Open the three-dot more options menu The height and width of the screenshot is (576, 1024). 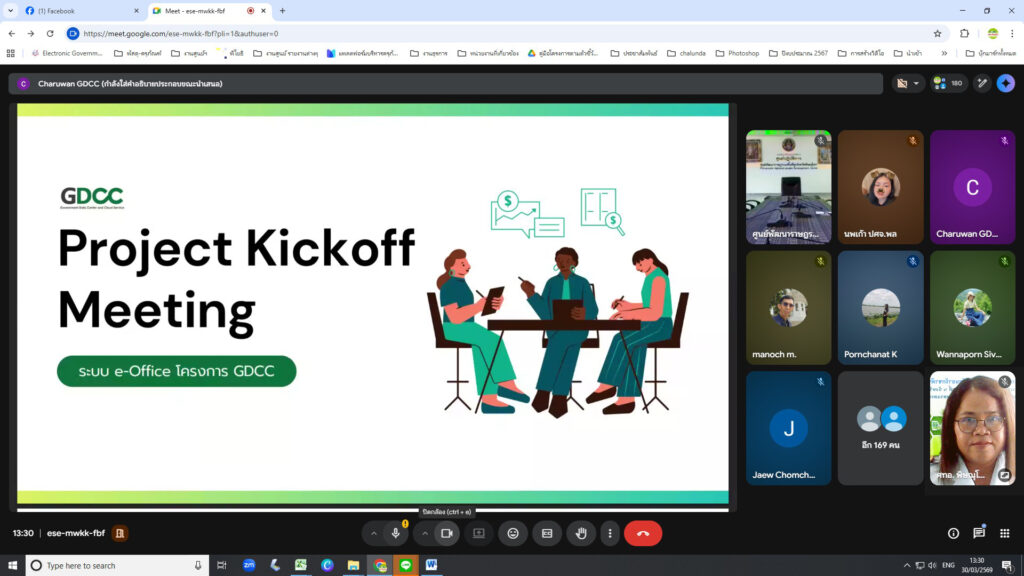point(610,534)
